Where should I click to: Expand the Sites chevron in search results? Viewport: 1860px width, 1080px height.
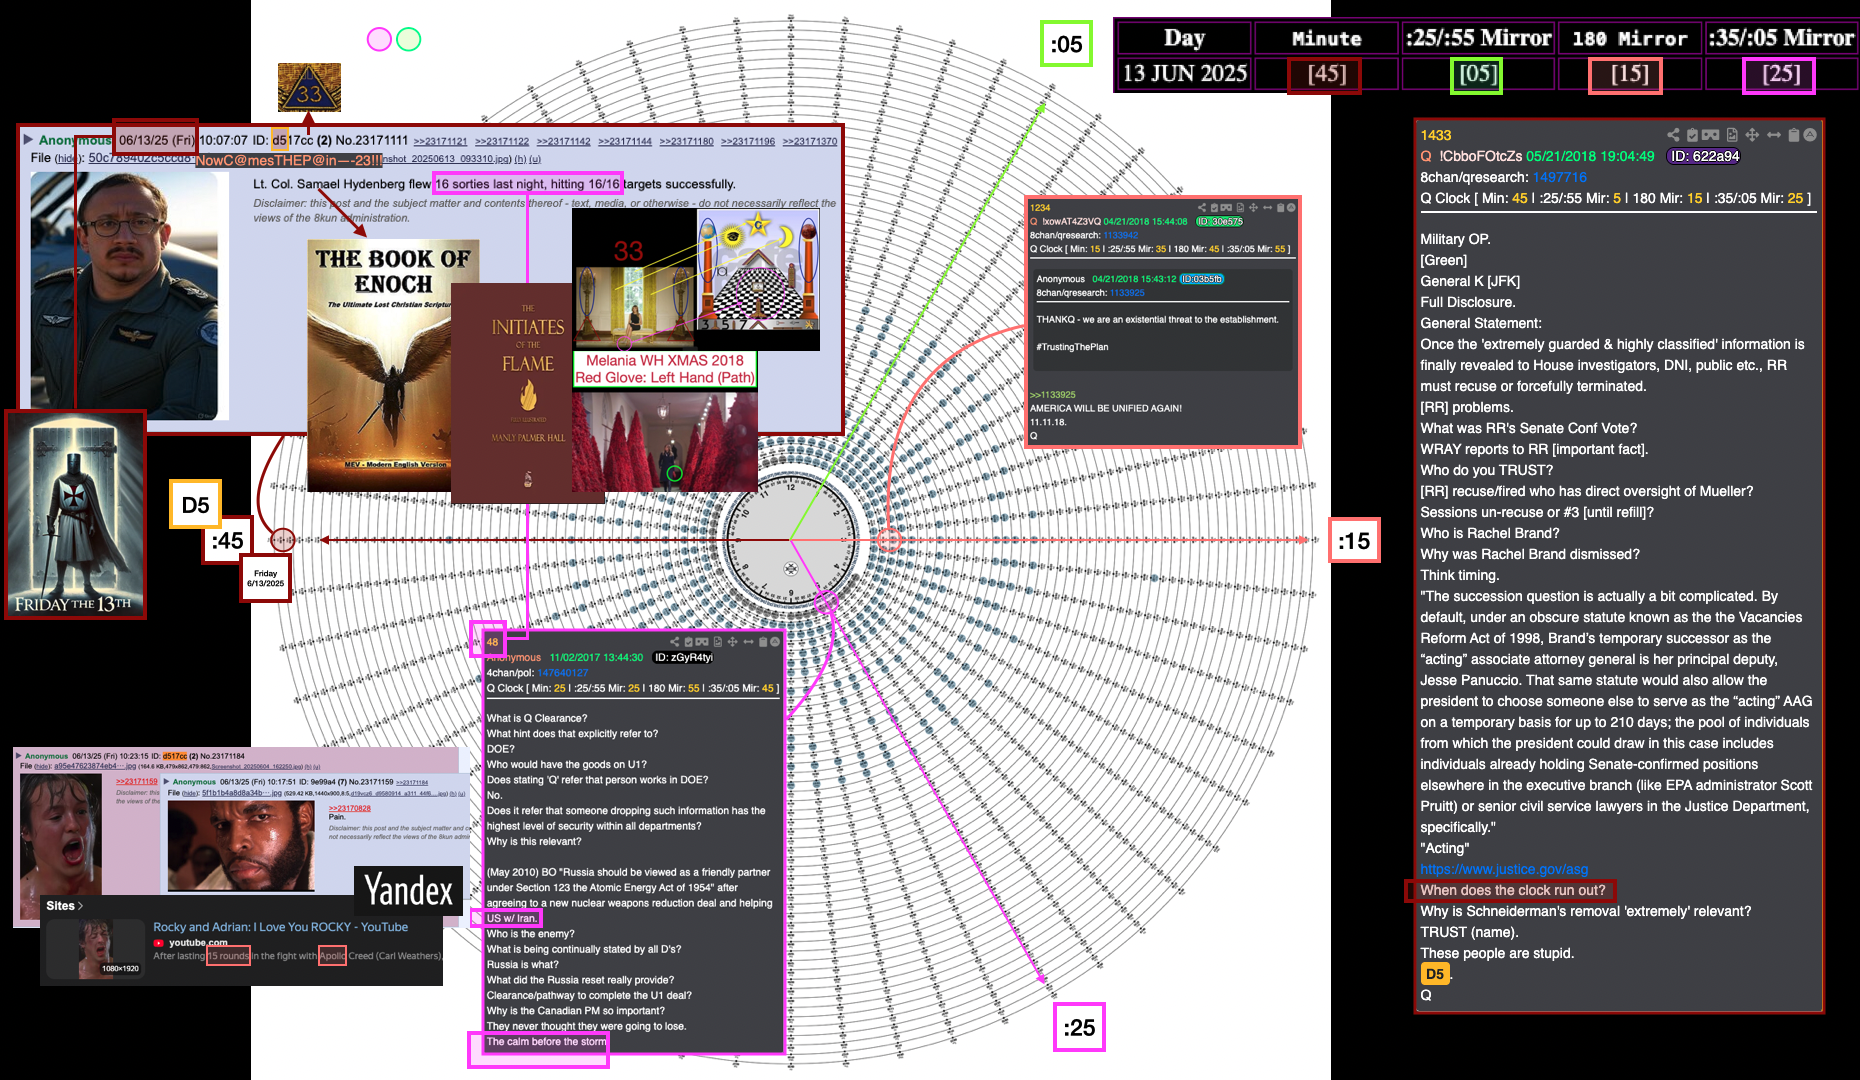click(80, 906)
